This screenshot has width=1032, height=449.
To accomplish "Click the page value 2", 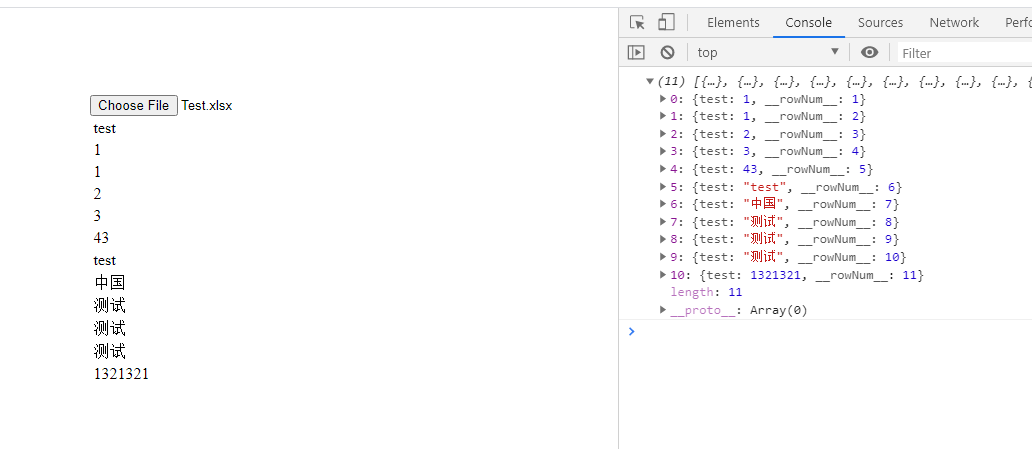I will pos(97,194).
